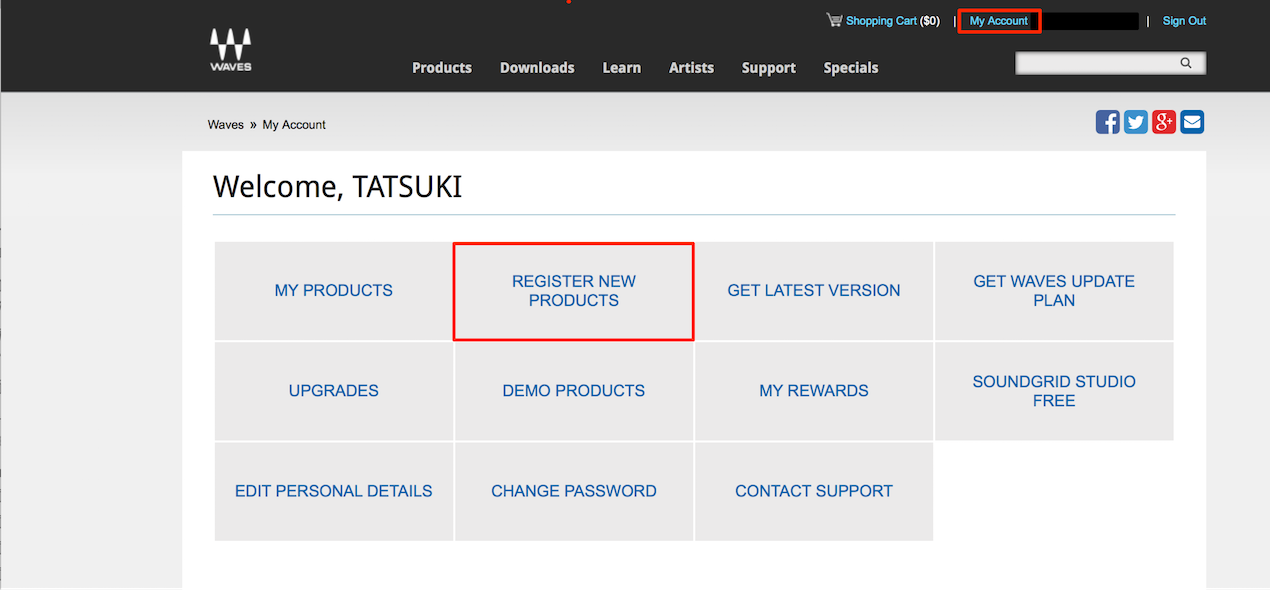Open CONTACT SUPPORT tile
The image size is (1270, 590).
(814, 491)
